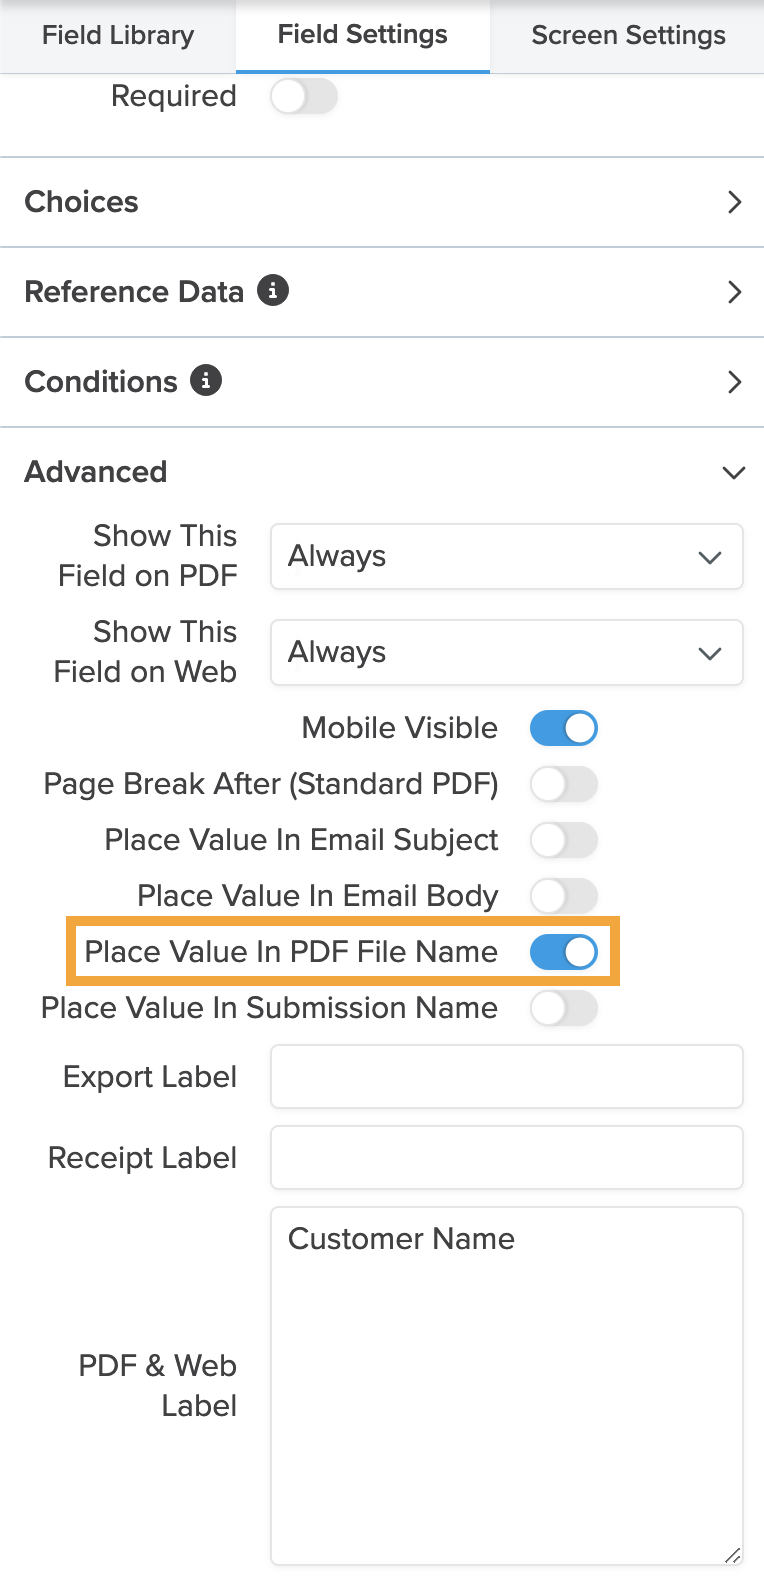Screen dimensions: 764x1580
Task: Expand the Choices section
Action: 734,202
